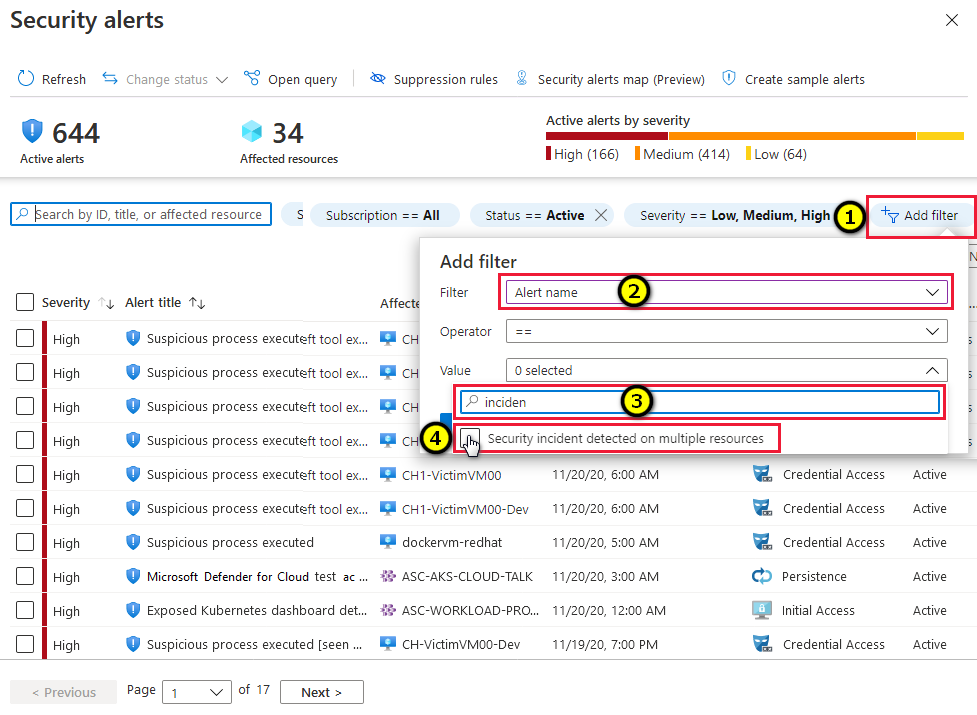977x715 pixels.
Task: Check Security incident detected on multiple resources
Action: 470,438
